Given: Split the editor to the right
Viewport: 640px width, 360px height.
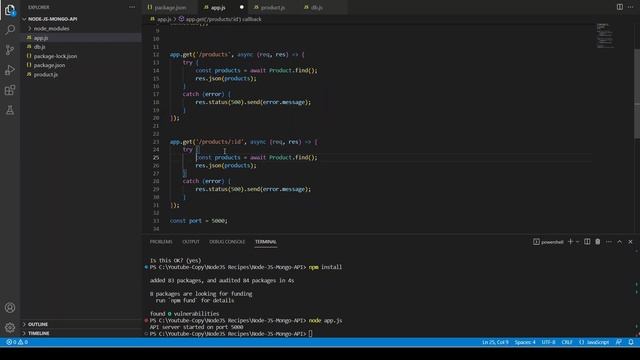Looking at the screenshot, I should [x=620, y=7].
